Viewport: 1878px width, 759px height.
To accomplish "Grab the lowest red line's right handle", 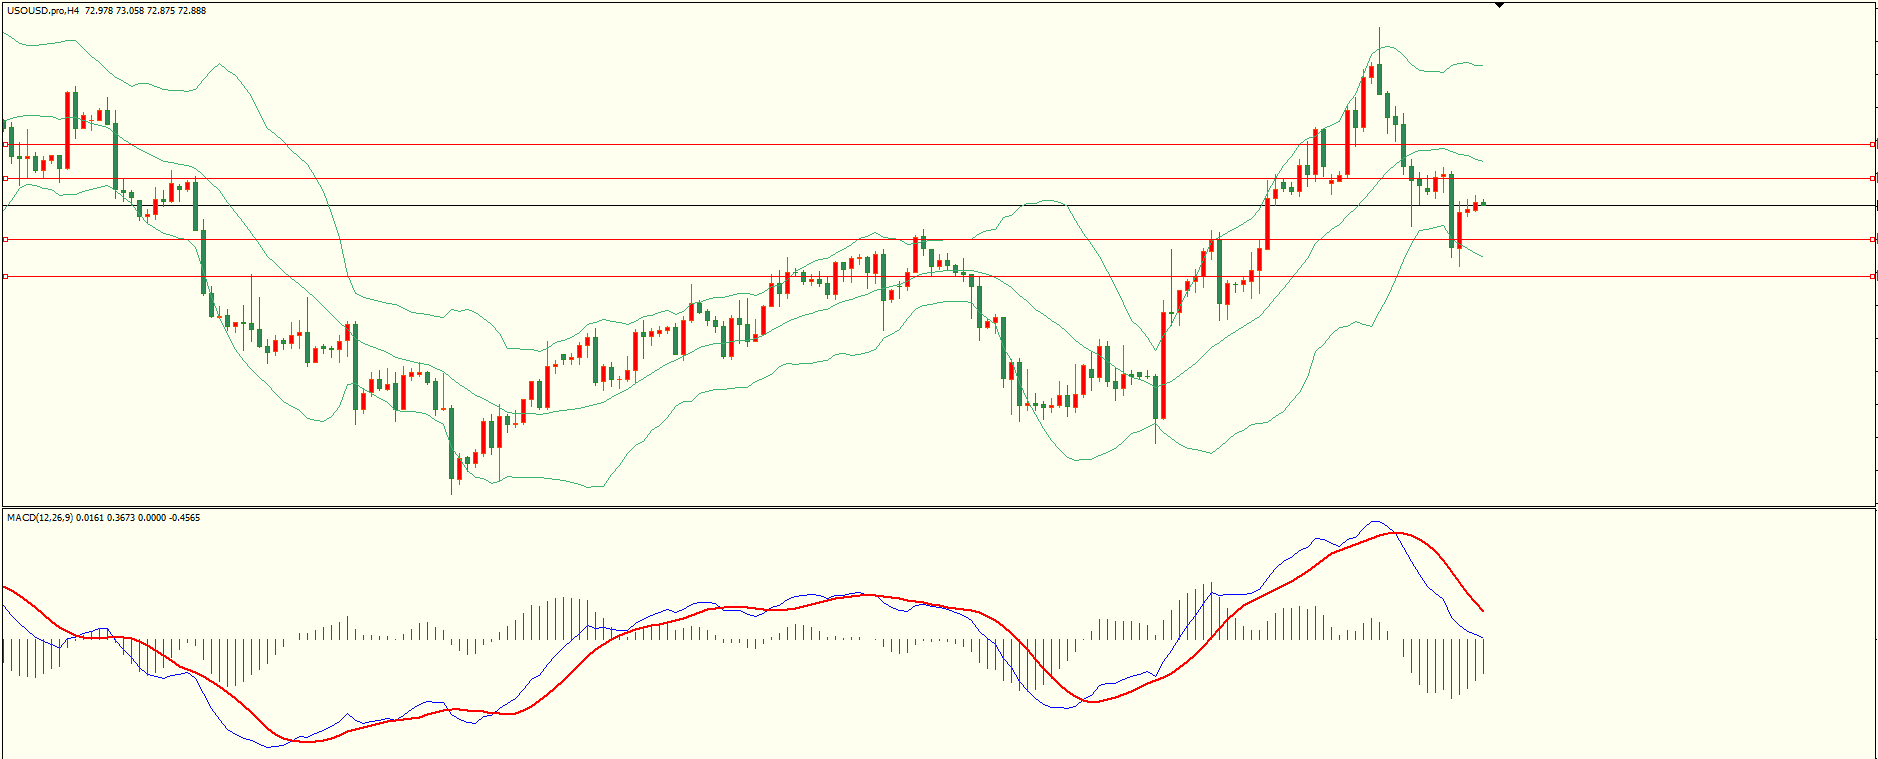I will point(1872,276).
